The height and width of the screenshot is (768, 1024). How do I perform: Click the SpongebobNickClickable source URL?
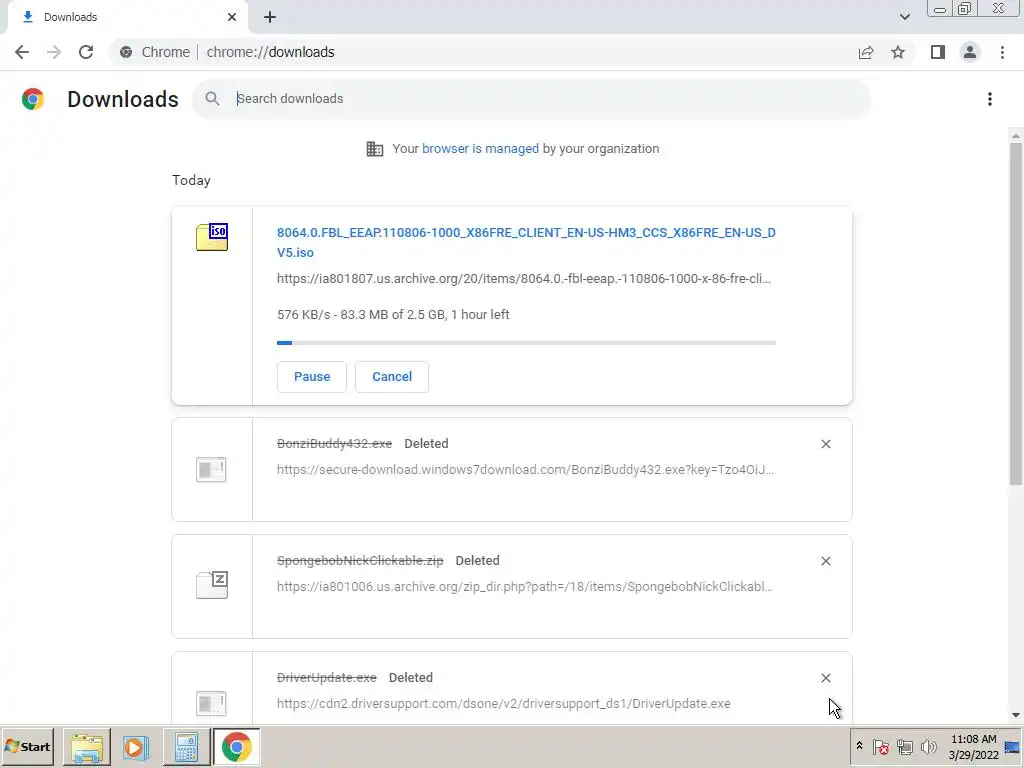[x=524, y=586]
